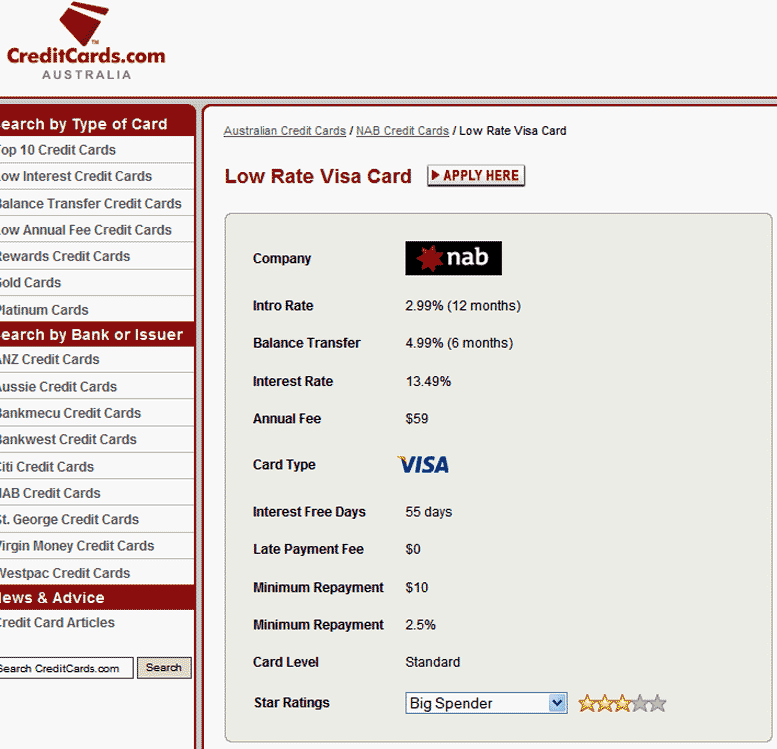Click the intro rate value 2.99% (12 months)
This screenshot has height=749, width=777.
(x=463, y=306)
